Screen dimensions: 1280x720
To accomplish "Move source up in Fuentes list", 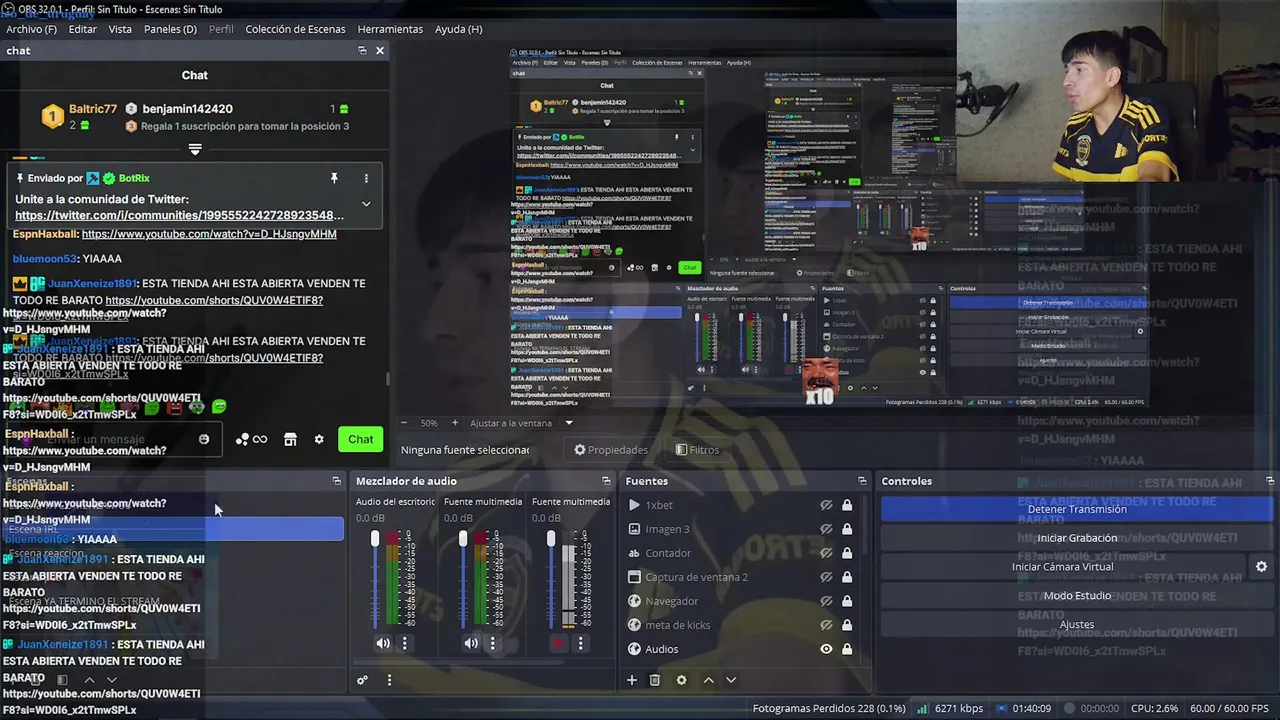I will 709,680.
